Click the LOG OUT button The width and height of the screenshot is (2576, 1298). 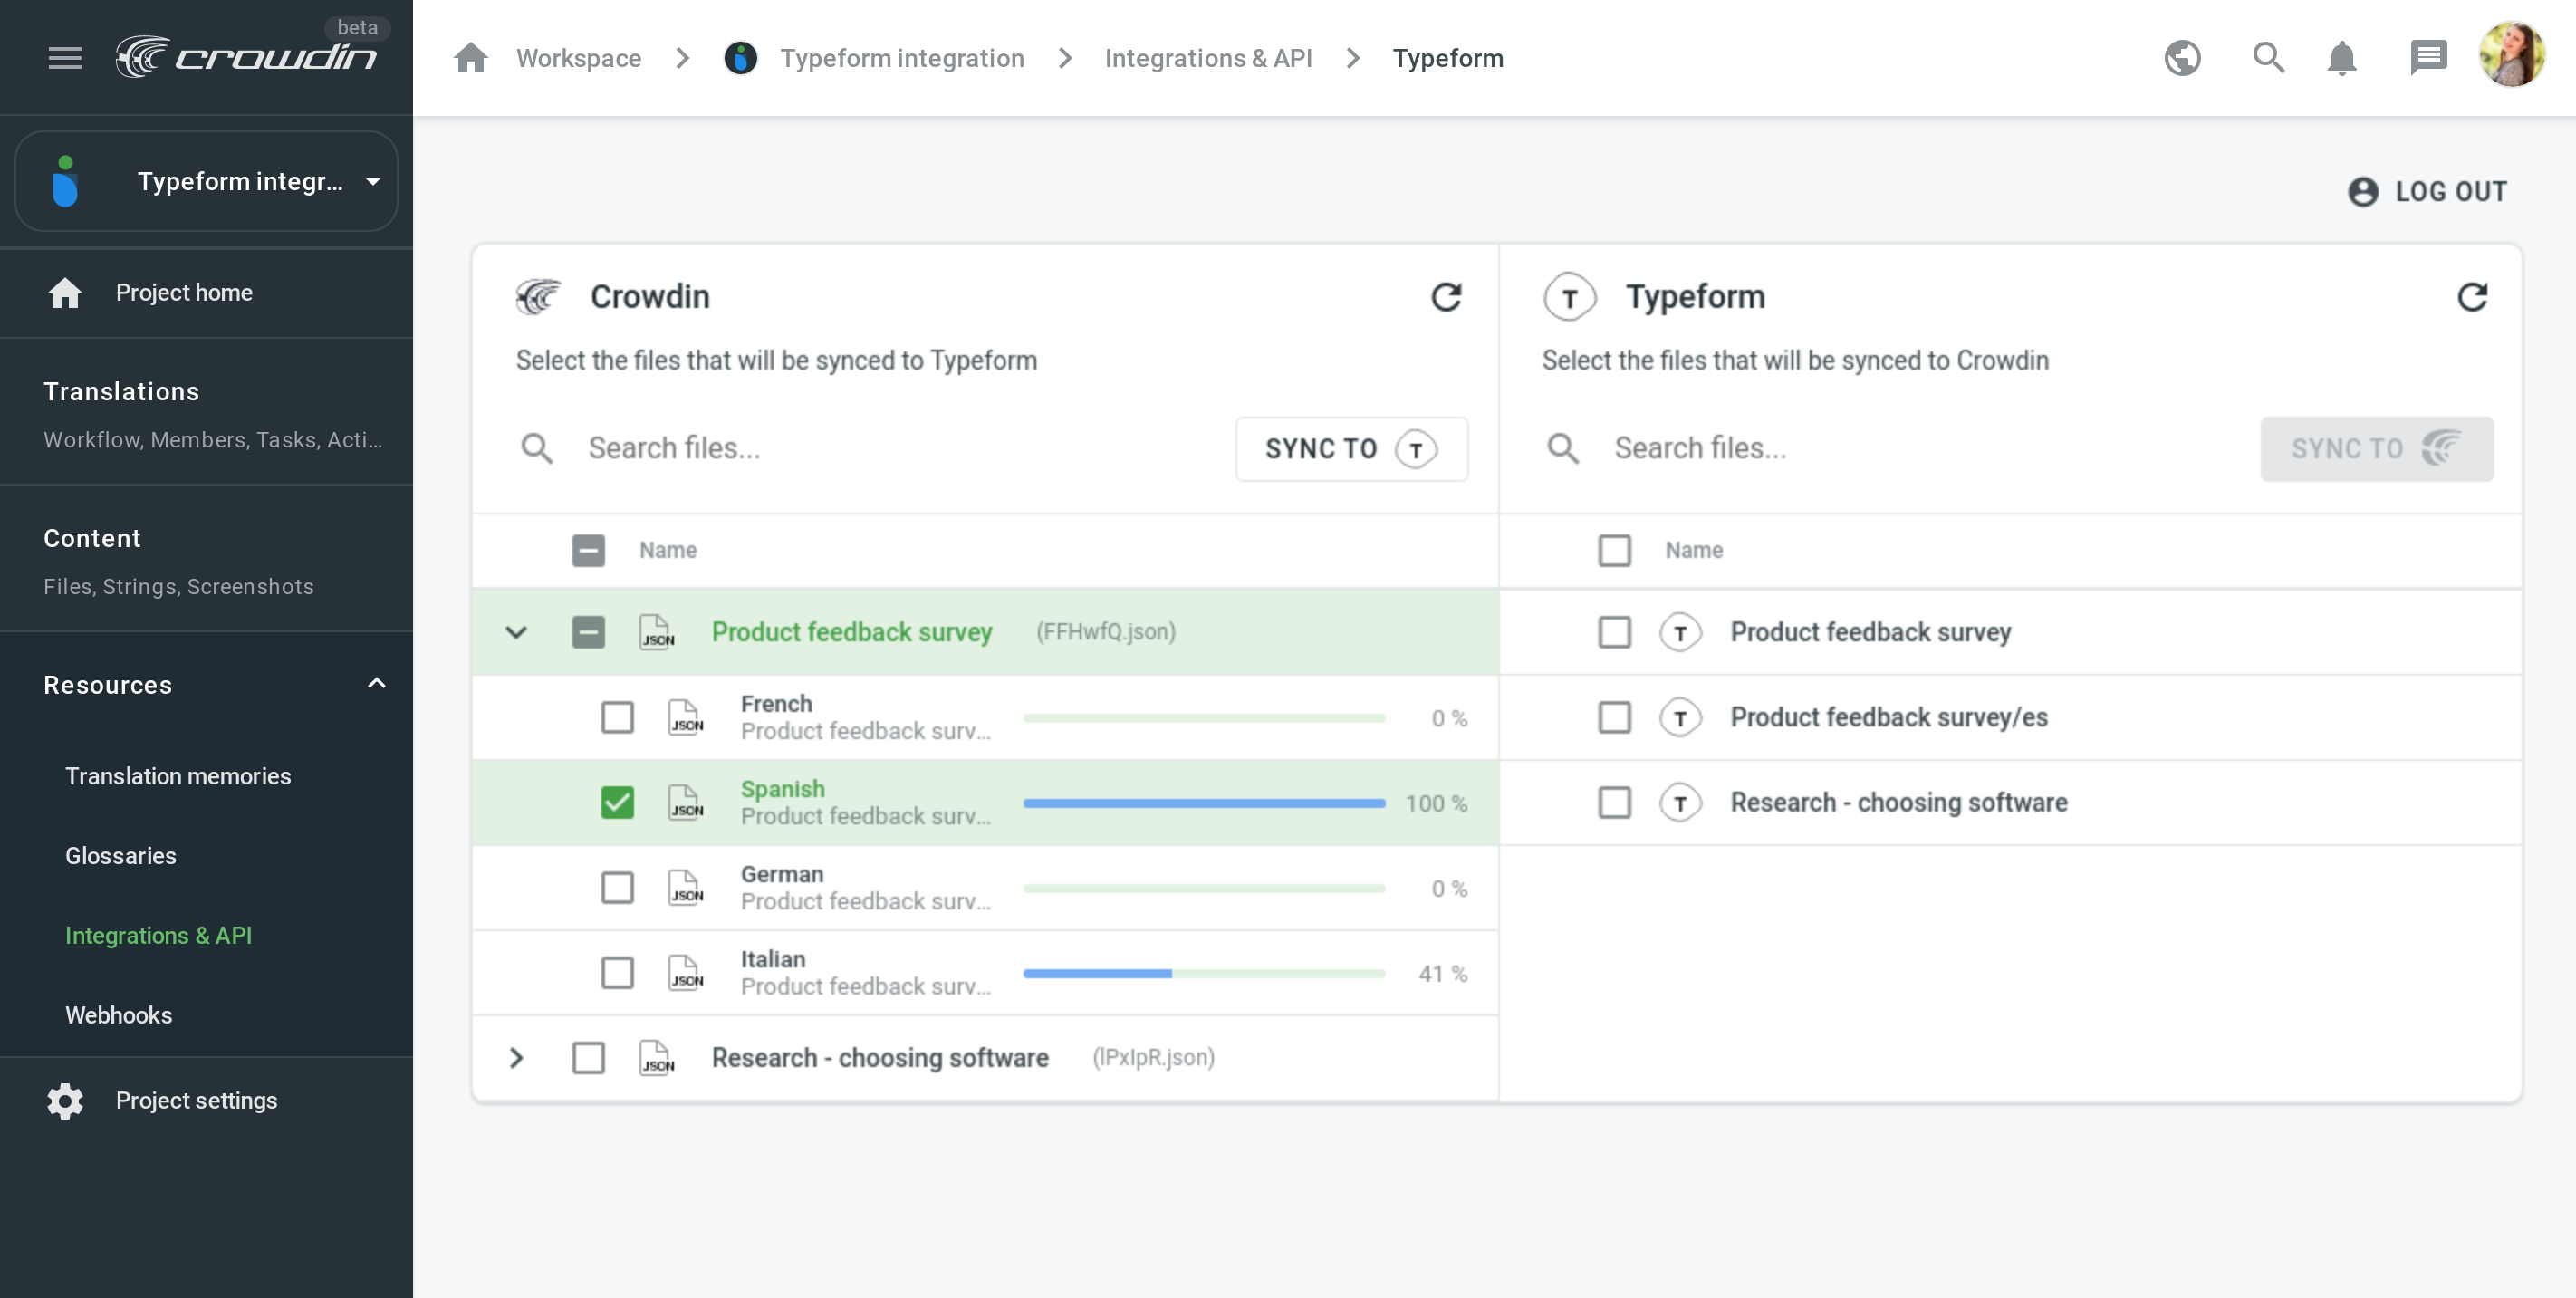2426,191
